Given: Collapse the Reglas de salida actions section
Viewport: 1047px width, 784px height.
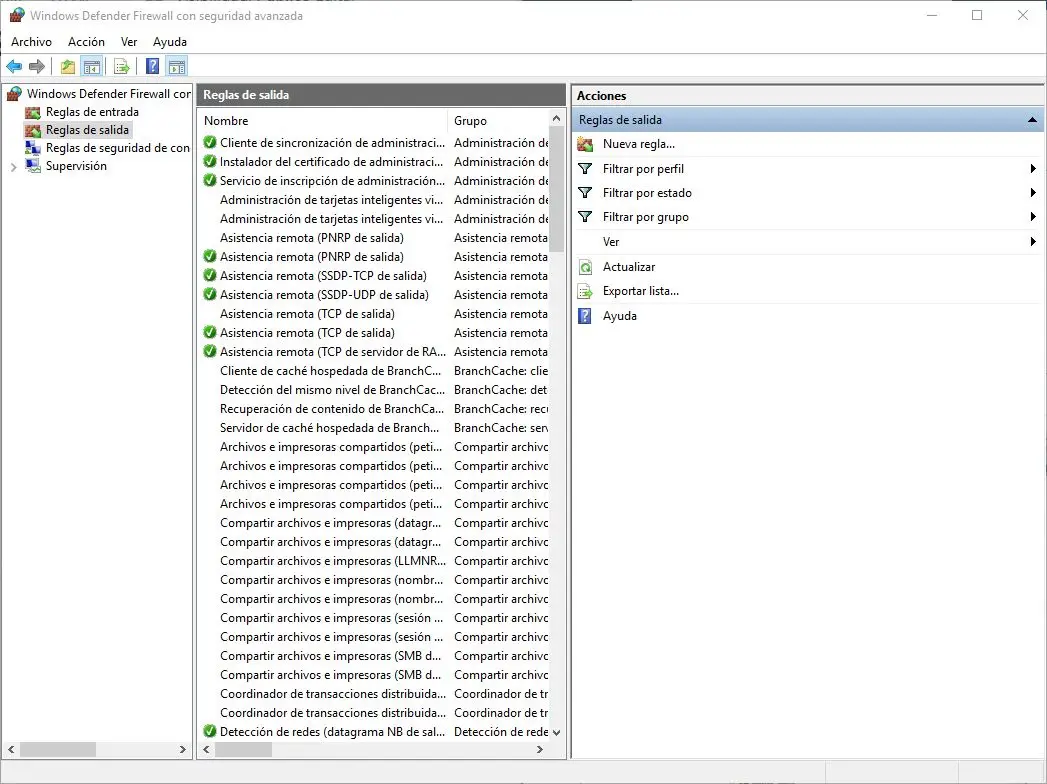Looking at the screenshot, I should tap(1032, 120).
